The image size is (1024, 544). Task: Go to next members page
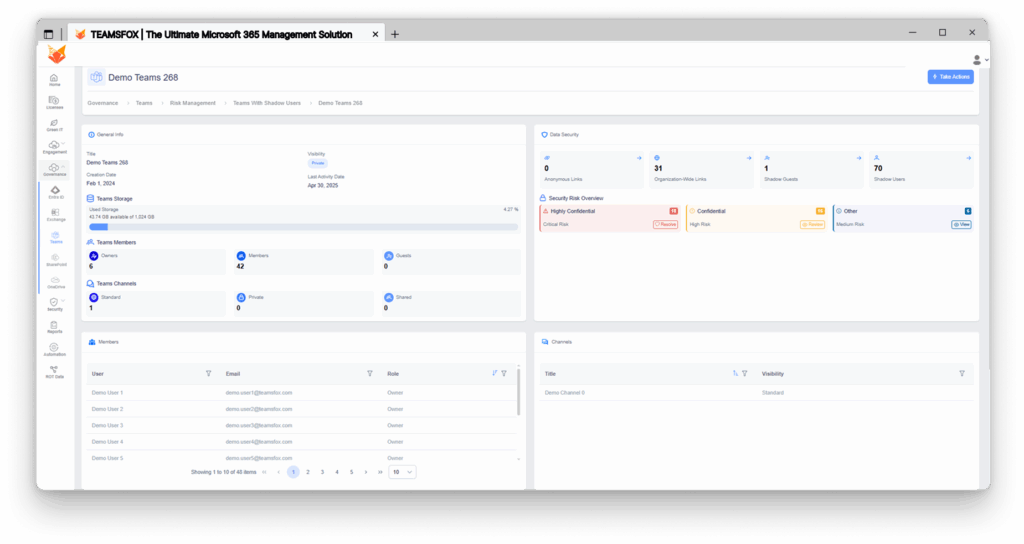tap(366, 472)
